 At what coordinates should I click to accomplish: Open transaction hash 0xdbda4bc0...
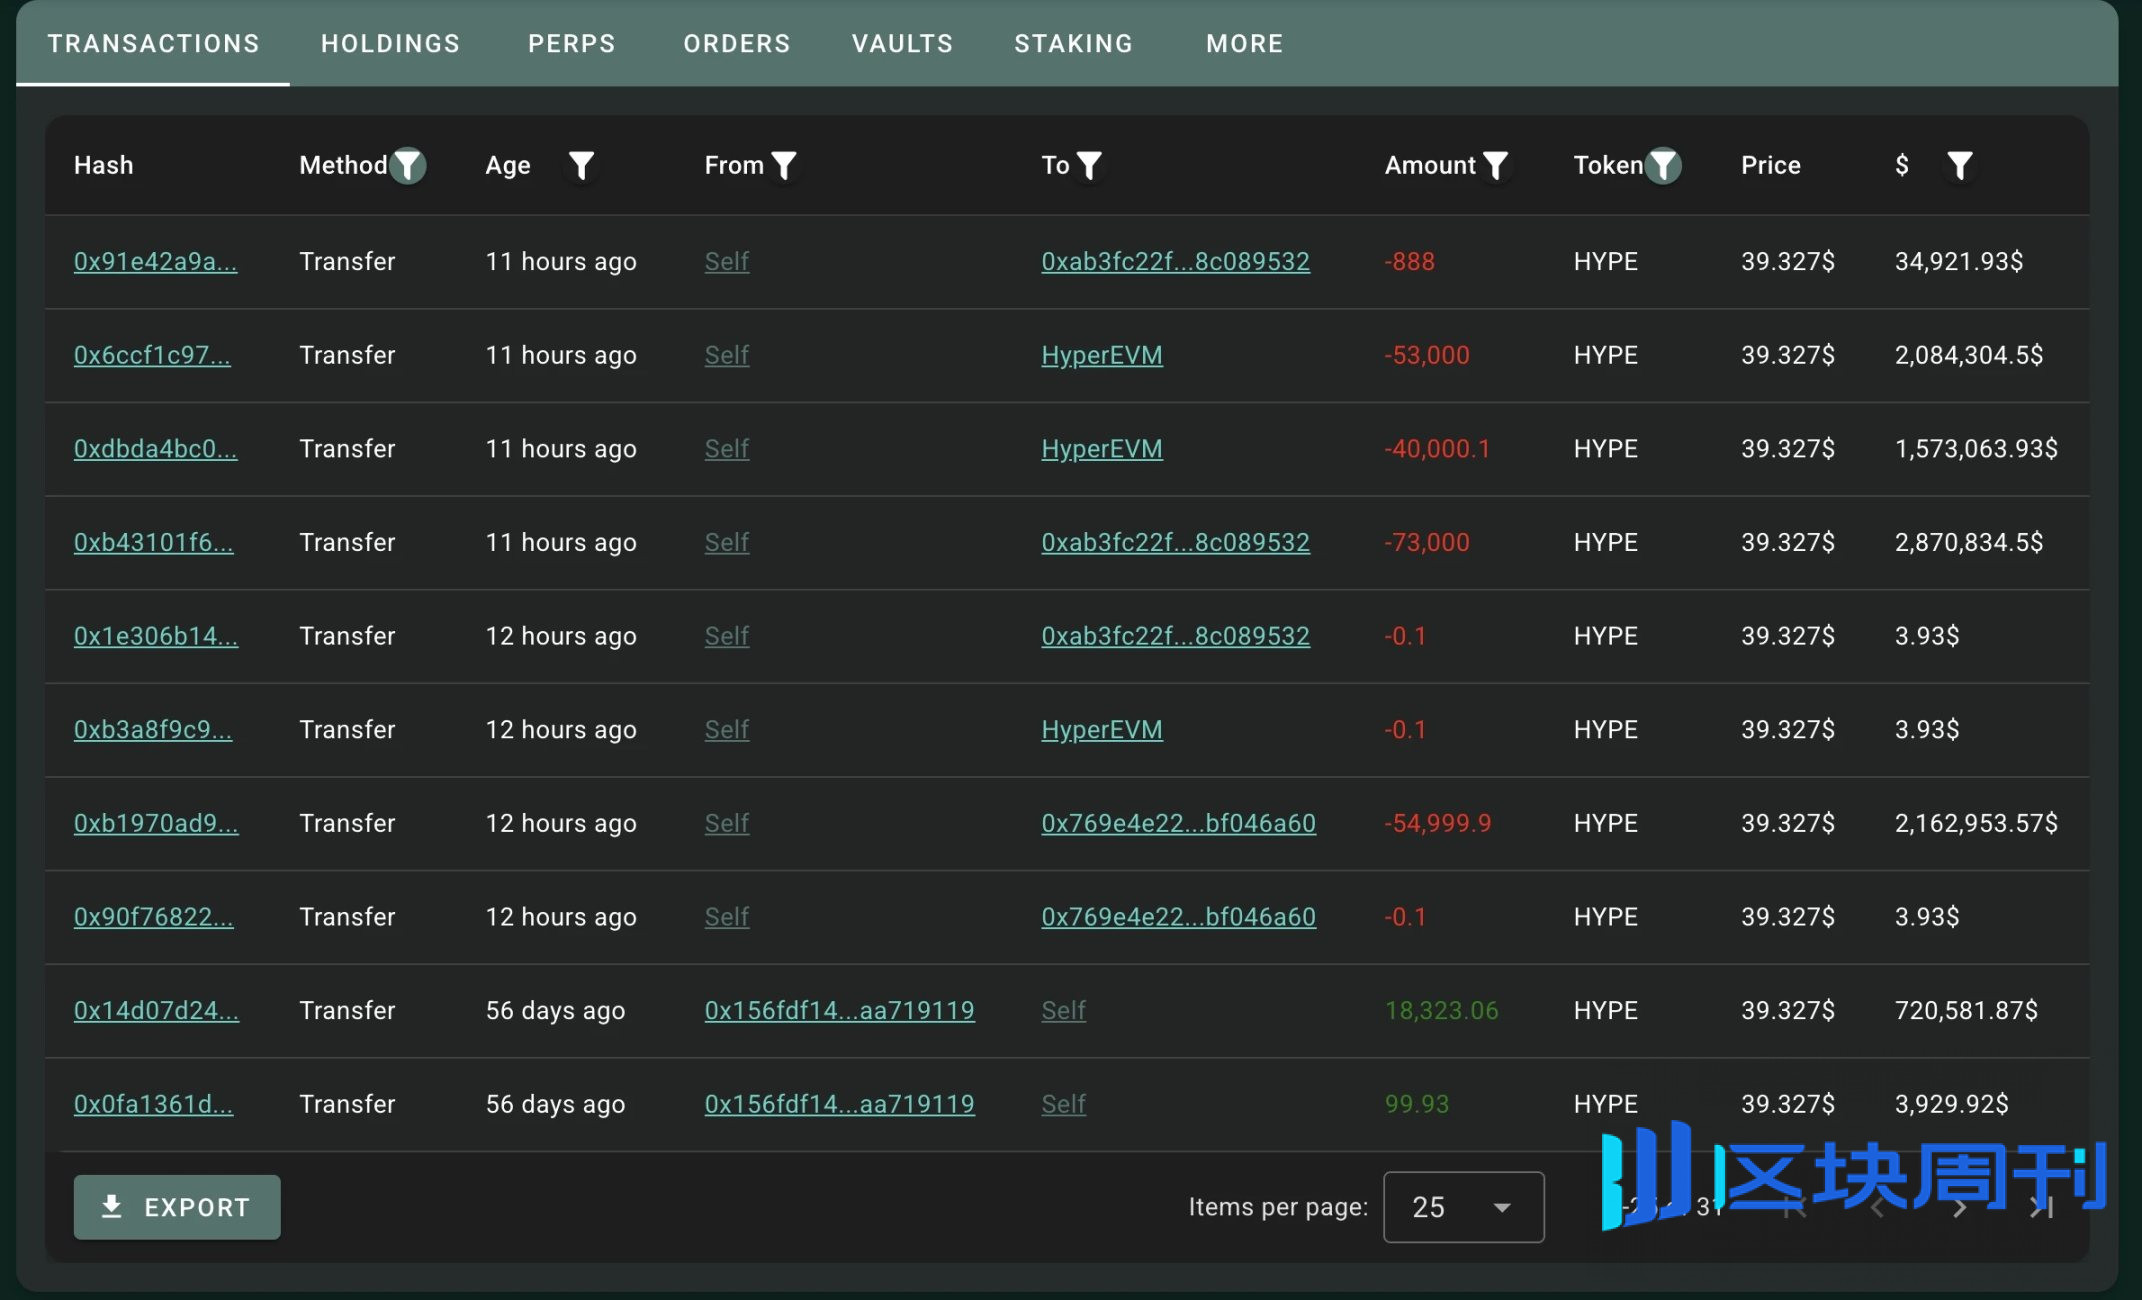[x=155, y=449]
